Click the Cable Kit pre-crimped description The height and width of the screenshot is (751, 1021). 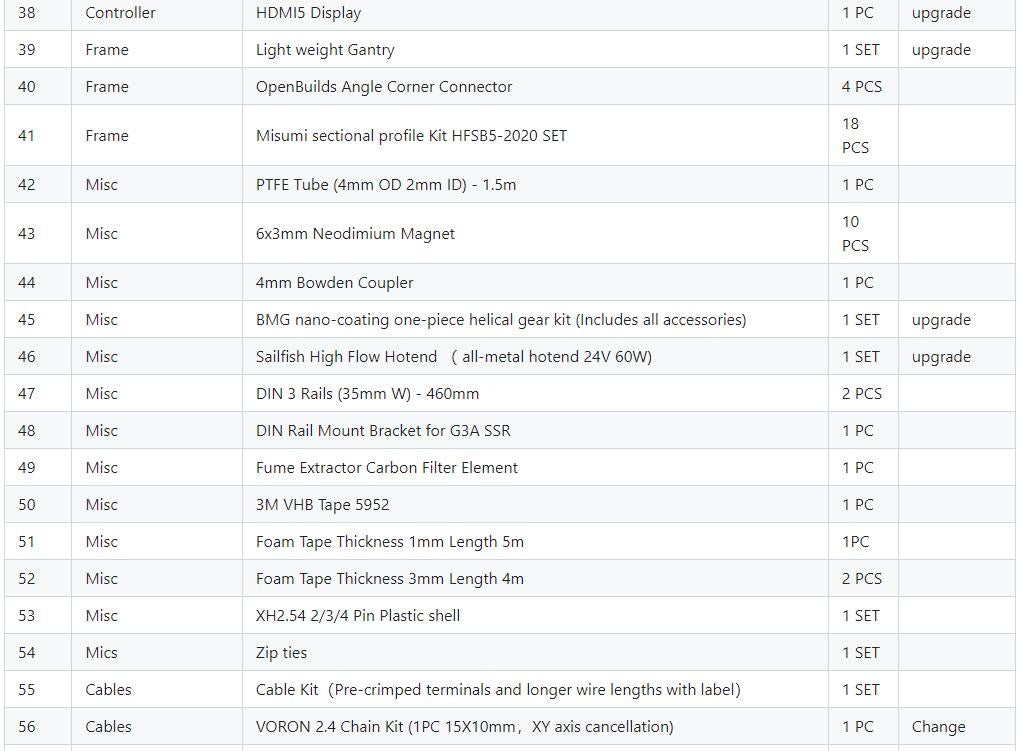498,690
